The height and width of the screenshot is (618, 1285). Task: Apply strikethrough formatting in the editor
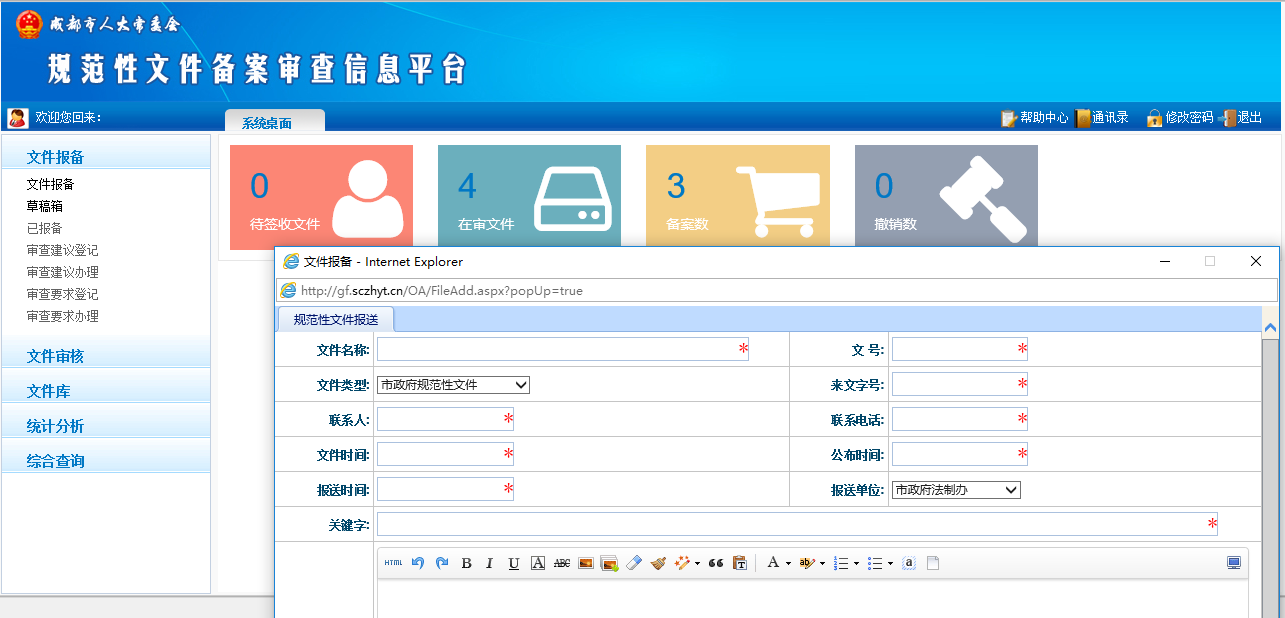coord(562,563)
